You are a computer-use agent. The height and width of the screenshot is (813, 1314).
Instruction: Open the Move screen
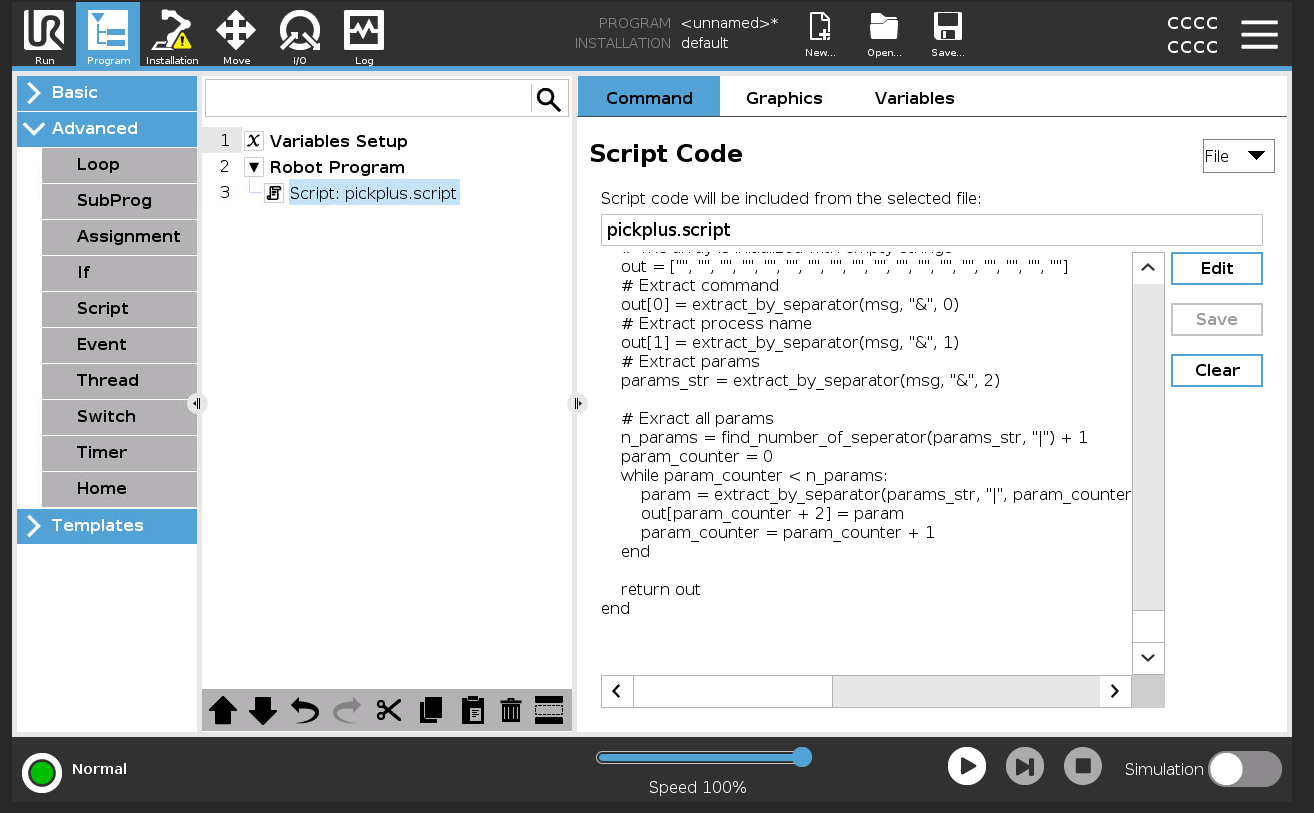coord(236,36)
